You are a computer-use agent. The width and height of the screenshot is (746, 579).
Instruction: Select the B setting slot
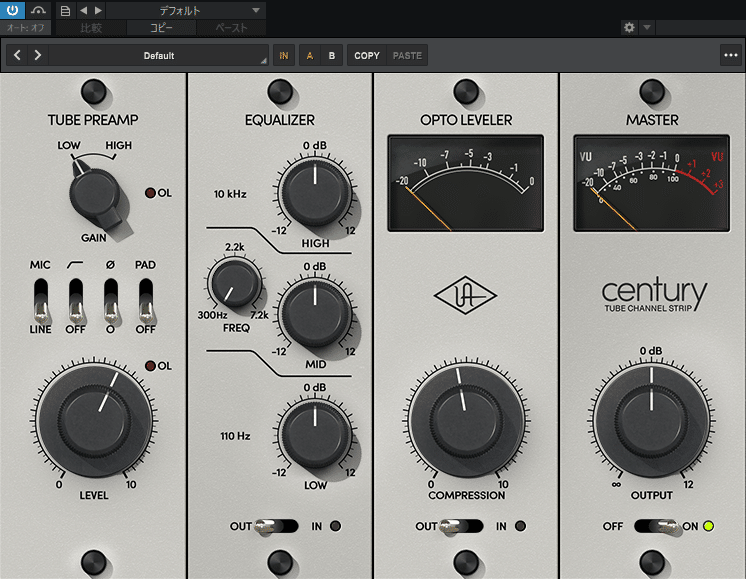click(x=332, y=56)
